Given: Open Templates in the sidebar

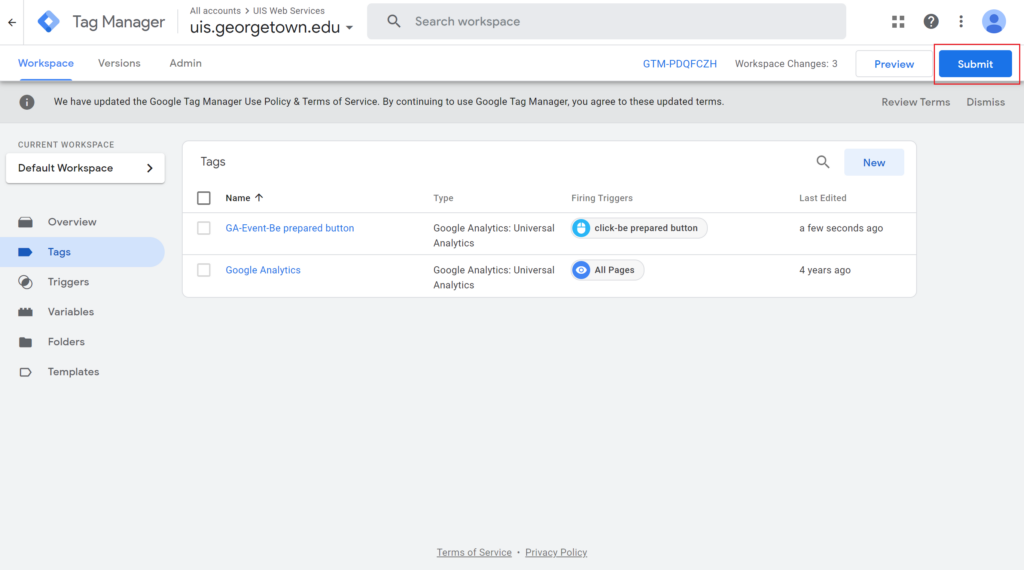Looking at the screenshot, I should 73,372.
